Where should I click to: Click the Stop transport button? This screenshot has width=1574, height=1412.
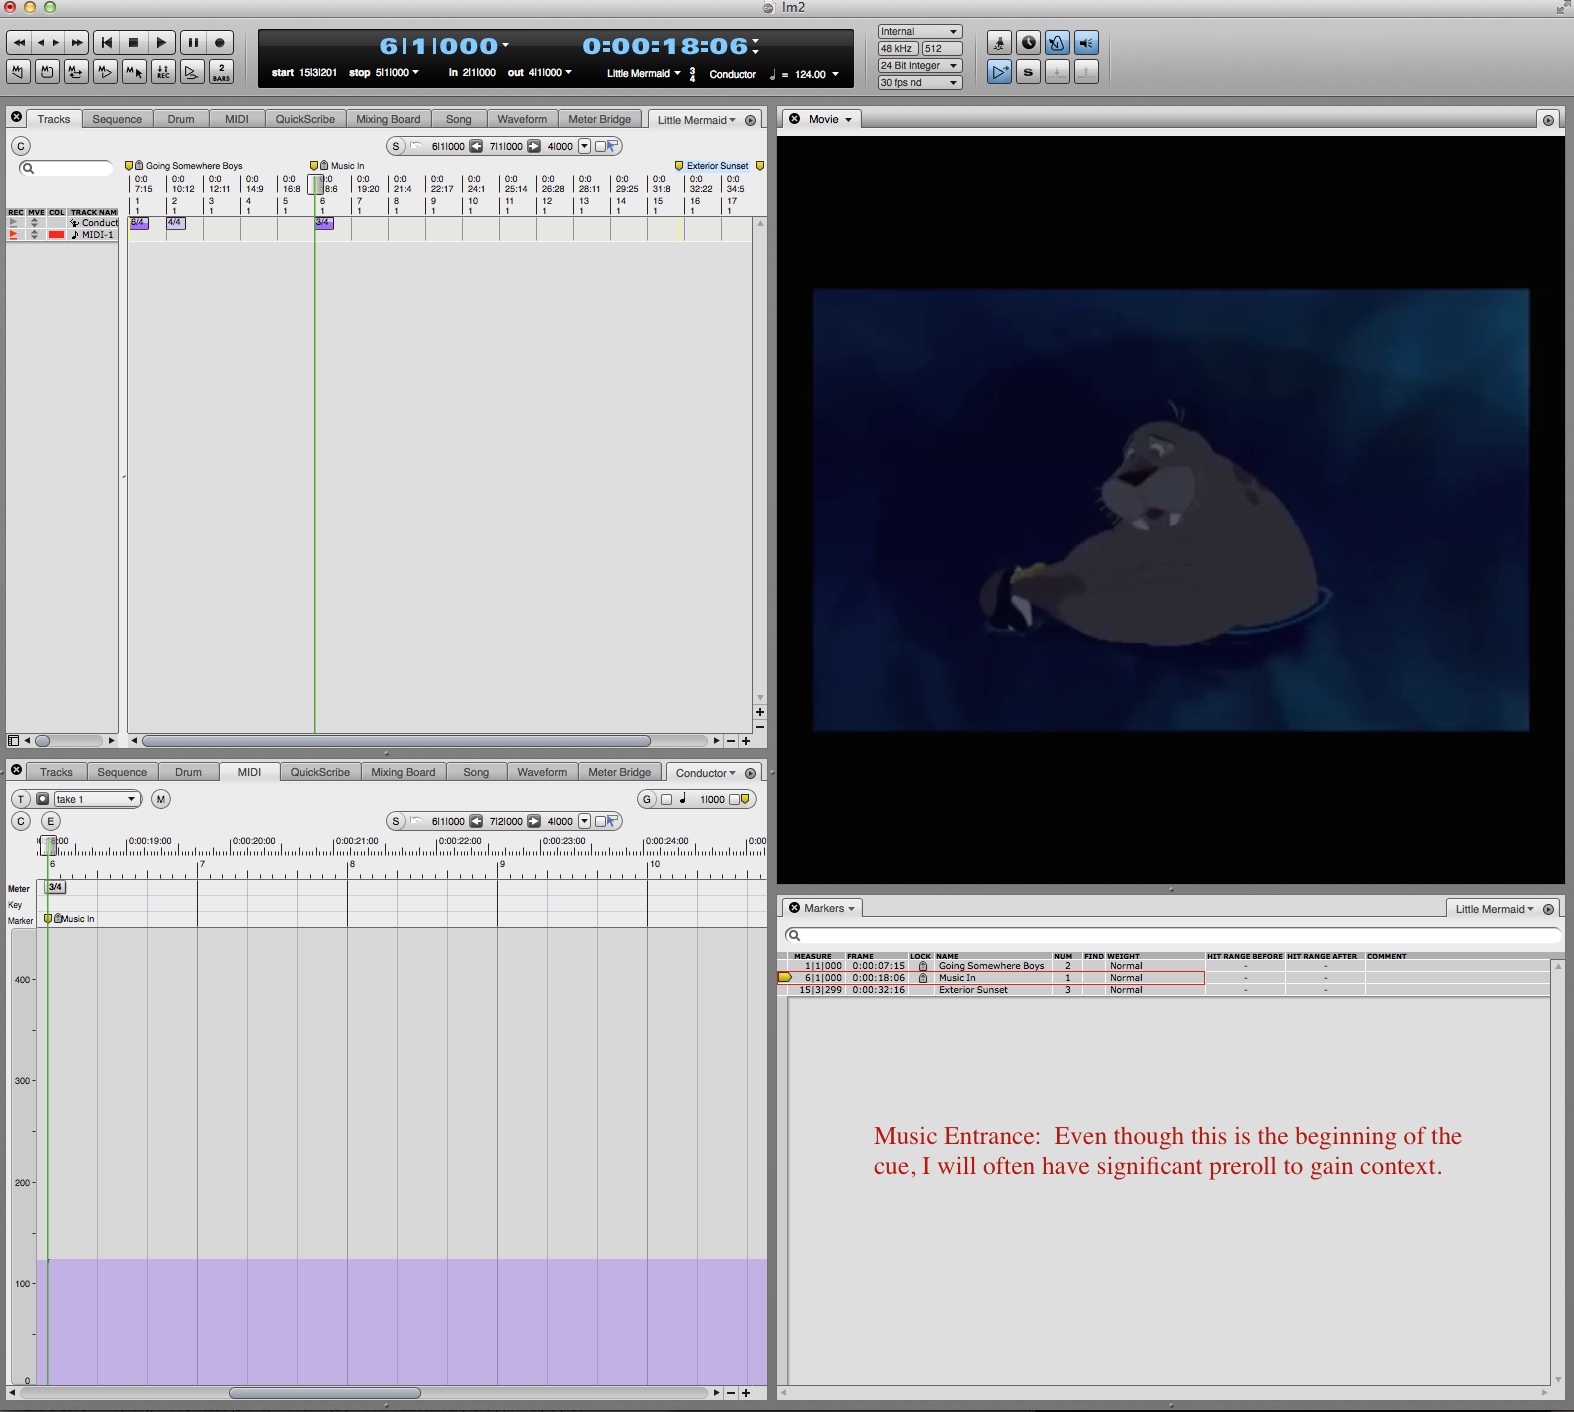click(x=134, y=43)
